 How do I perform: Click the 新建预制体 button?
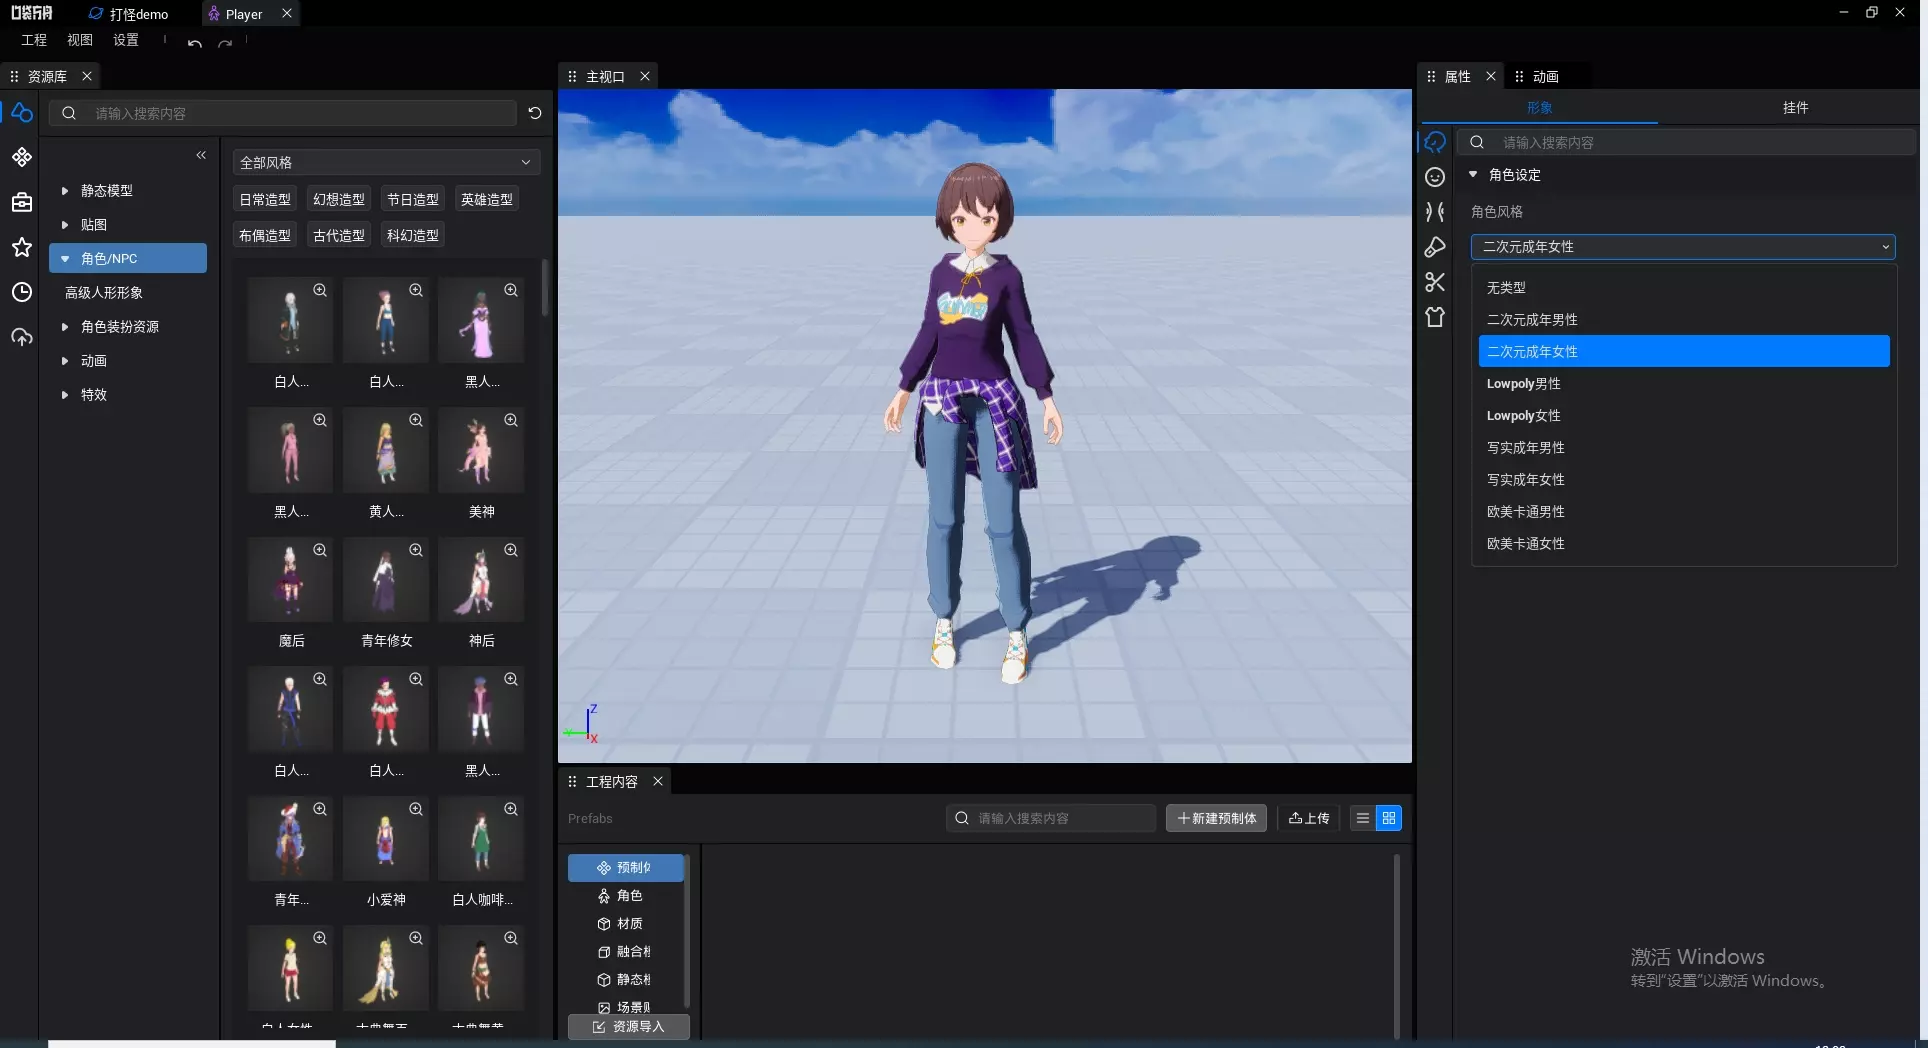pos(1216,818)
